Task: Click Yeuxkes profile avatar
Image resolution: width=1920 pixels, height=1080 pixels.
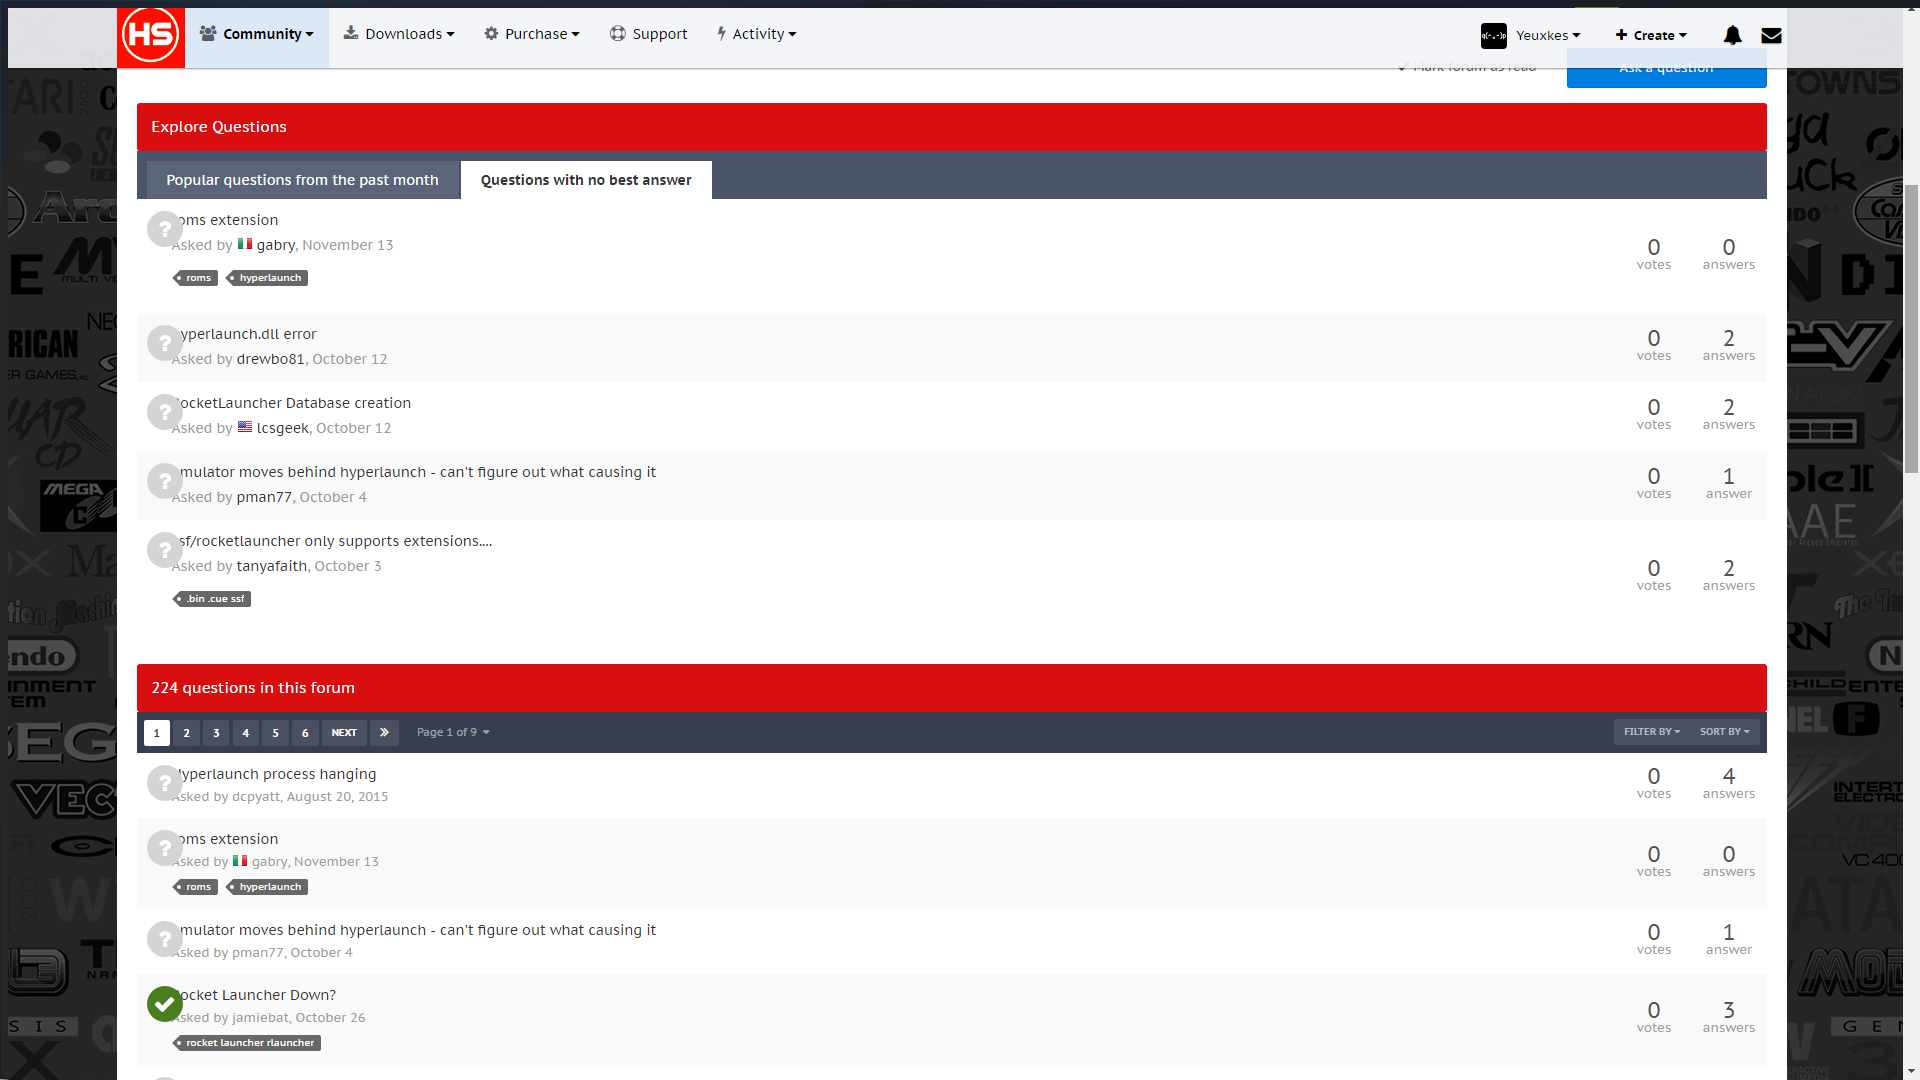Action: (x=1493, y=35)
